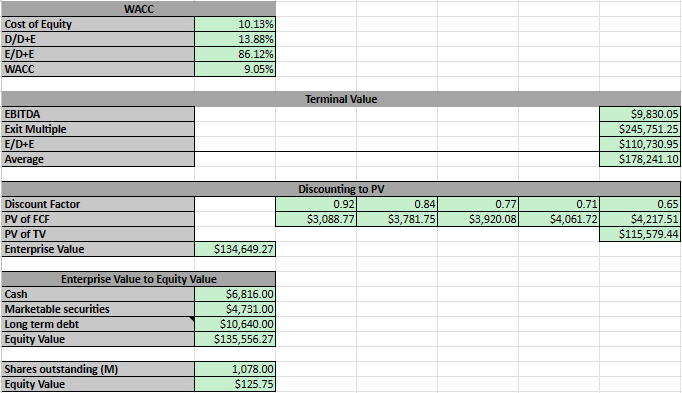Click the Cost of Equity label cell
The height and width of the screenshot is (393, 682).
[98, 24]
